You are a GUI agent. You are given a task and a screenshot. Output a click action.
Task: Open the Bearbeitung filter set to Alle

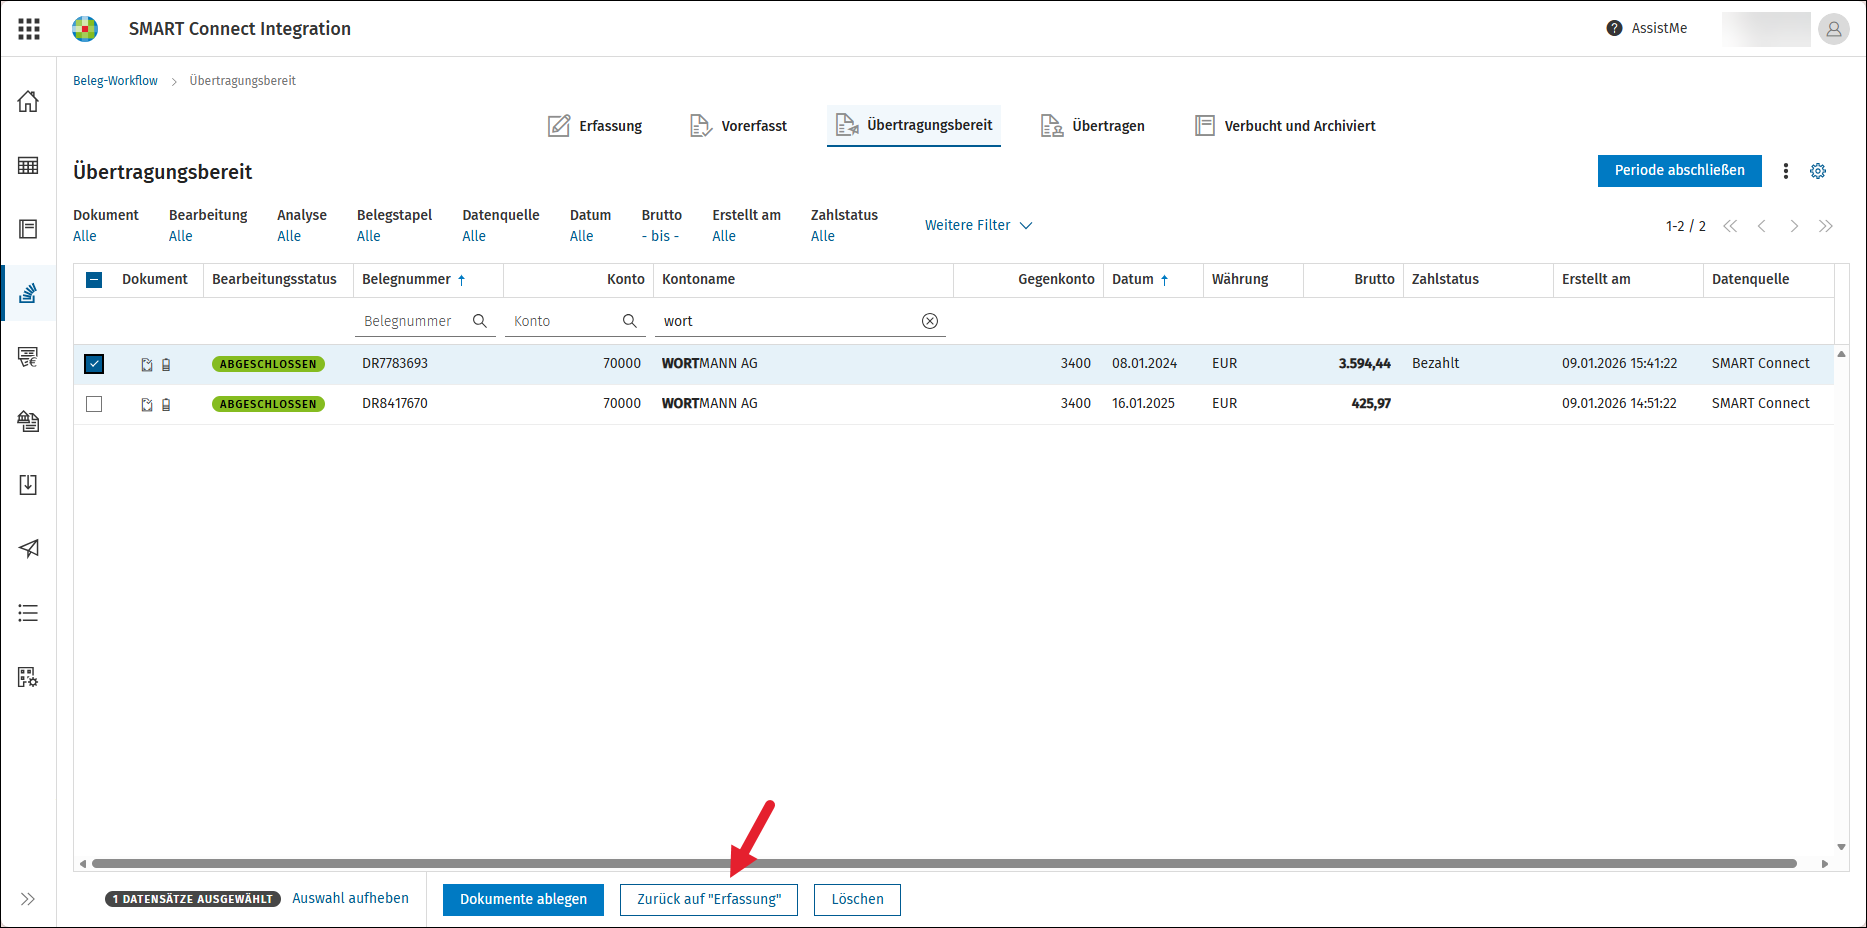click(181, 236)
